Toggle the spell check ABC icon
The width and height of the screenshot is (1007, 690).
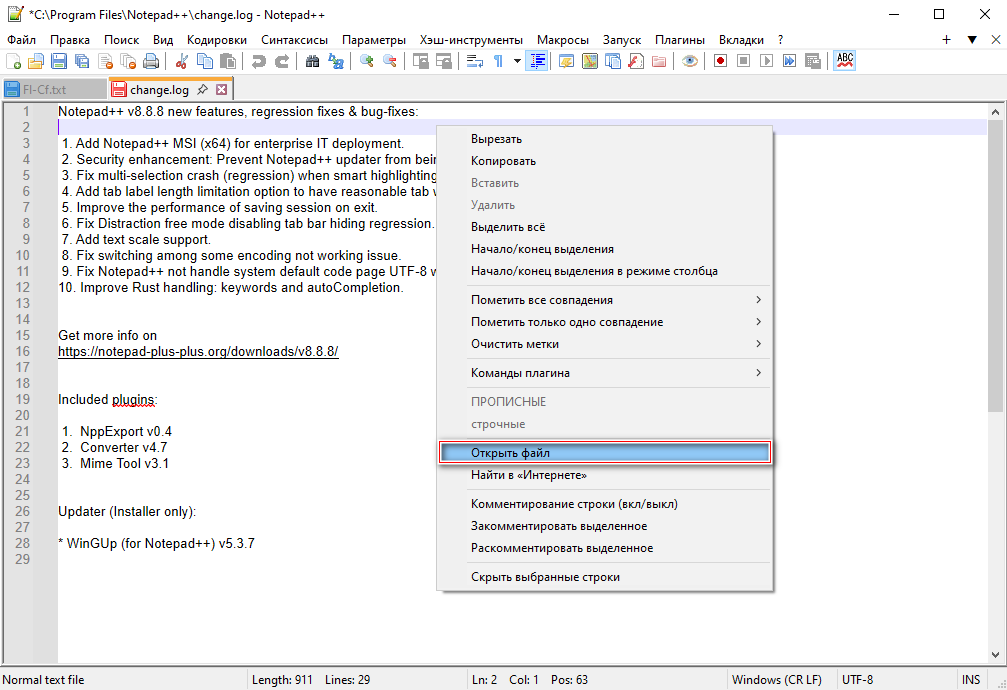(845, 61)
